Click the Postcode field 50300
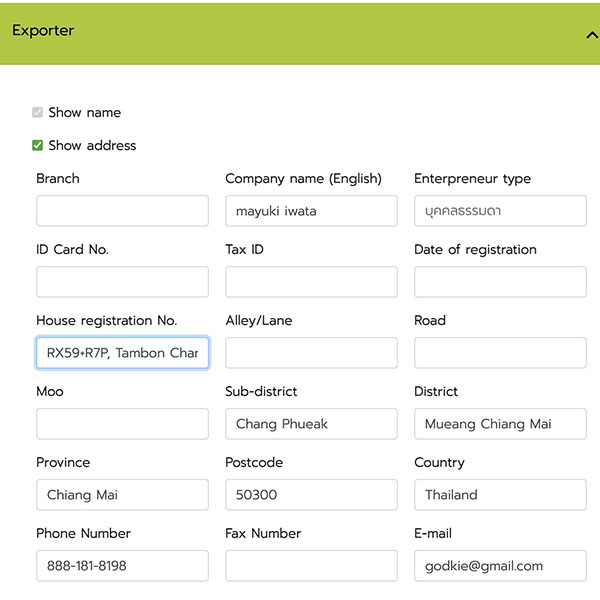This screenshot has height=600, width=600. tap(311, 495)
